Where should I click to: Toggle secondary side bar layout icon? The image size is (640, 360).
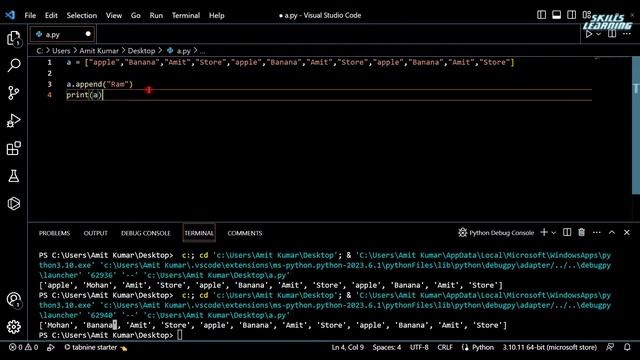[x=571, y=15]
